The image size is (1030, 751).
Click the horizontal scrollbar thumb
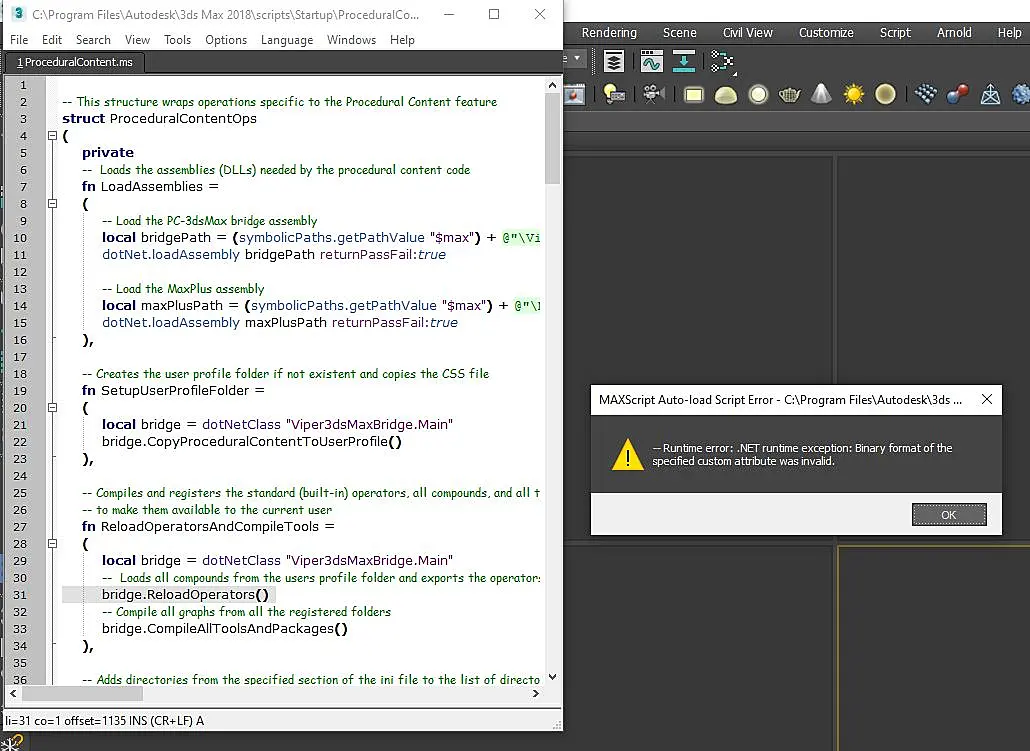(82, 693)
